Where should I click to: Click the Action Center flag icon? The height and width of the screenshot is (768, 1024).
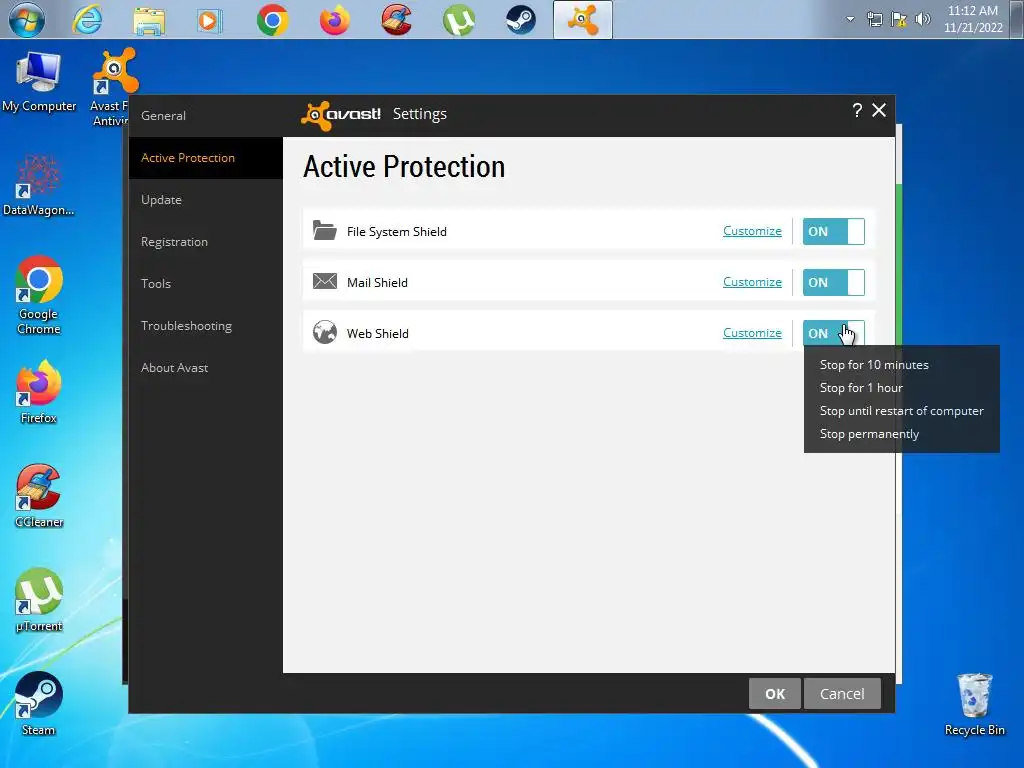(x=899, y=19)
